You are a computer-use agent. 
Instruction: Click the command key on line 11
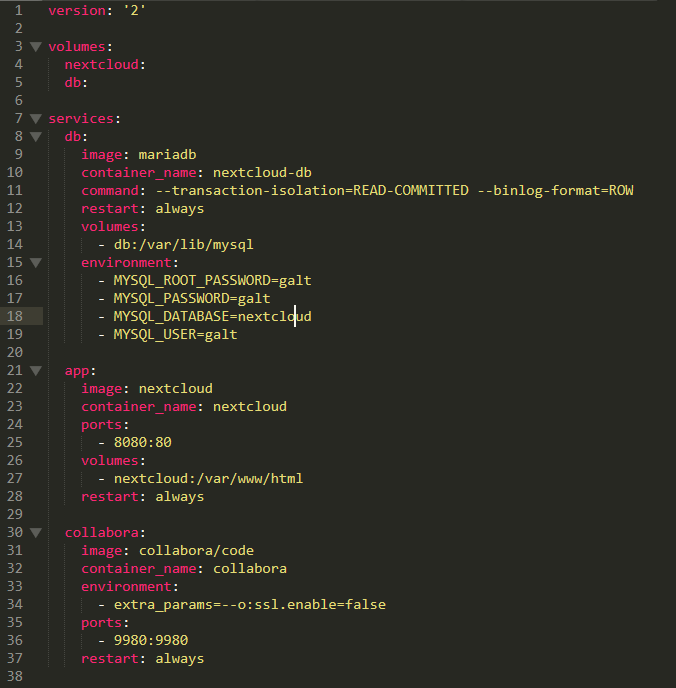[110, 190]
